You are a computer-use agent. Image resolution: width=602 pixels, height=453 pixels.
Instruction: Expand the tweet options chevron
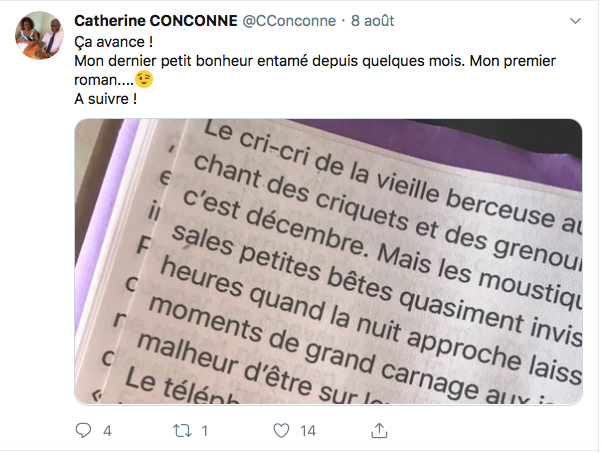tap(575, 21)
